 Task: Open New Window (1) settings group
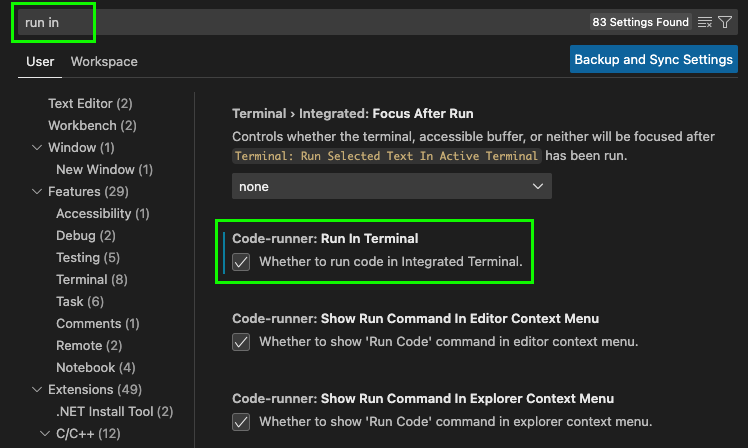pos(104,169)
